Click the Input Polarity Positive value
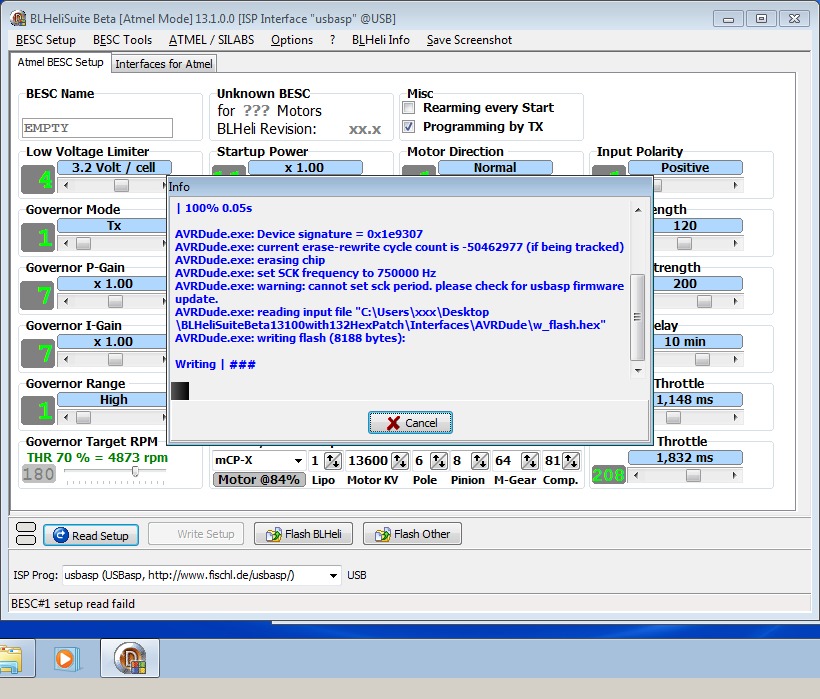Viewport: 820px width, 699px height. point(685,167)
